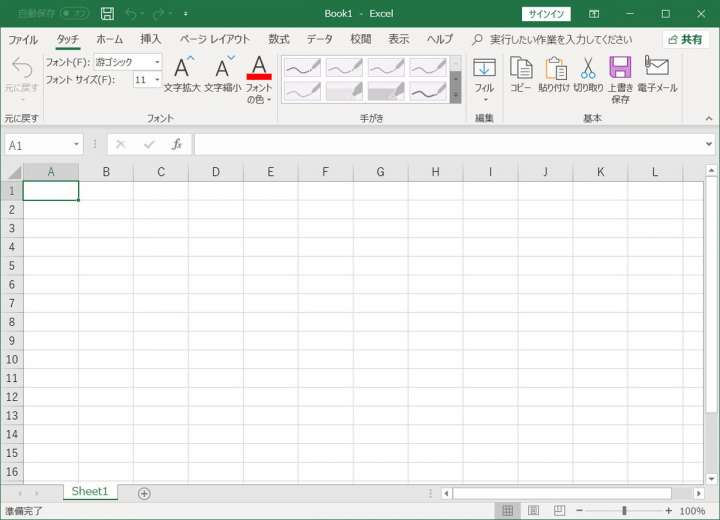
Task: Open the 表示 tab
Action: coord(399,40)
